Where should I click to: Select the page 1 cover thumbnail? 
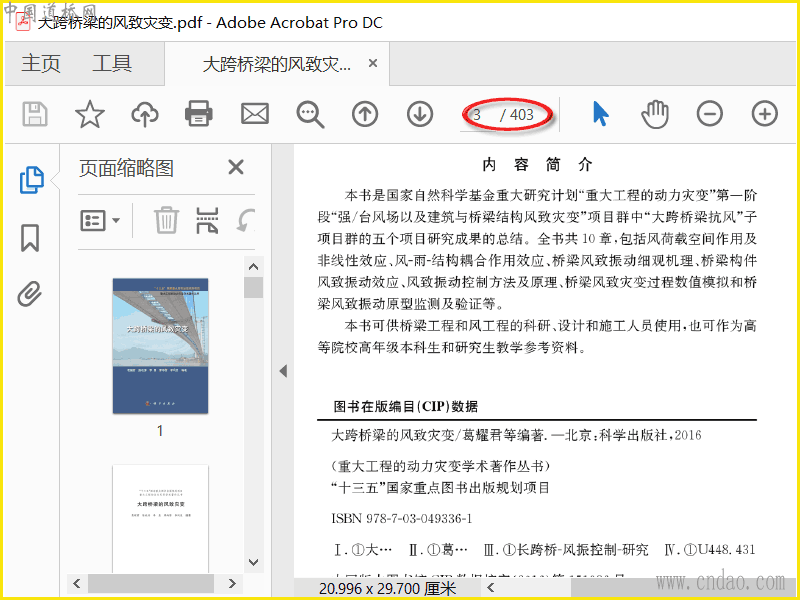pyautogui.click(x=160, y=345)
